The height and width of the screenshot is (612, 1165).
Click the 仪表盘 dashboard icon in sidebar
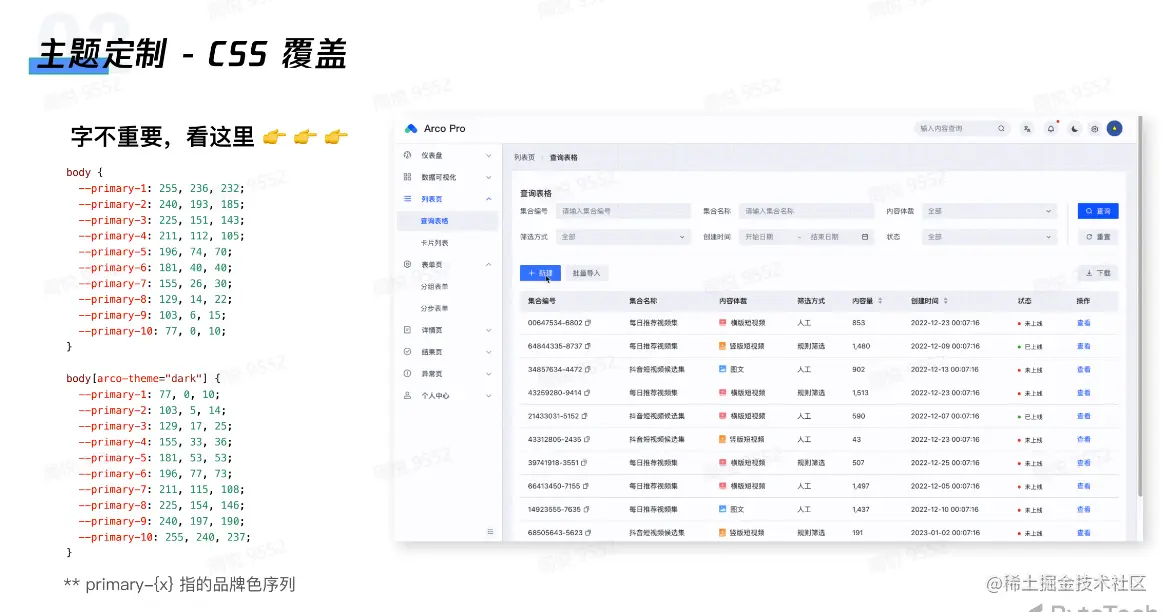tap(407, 155)
